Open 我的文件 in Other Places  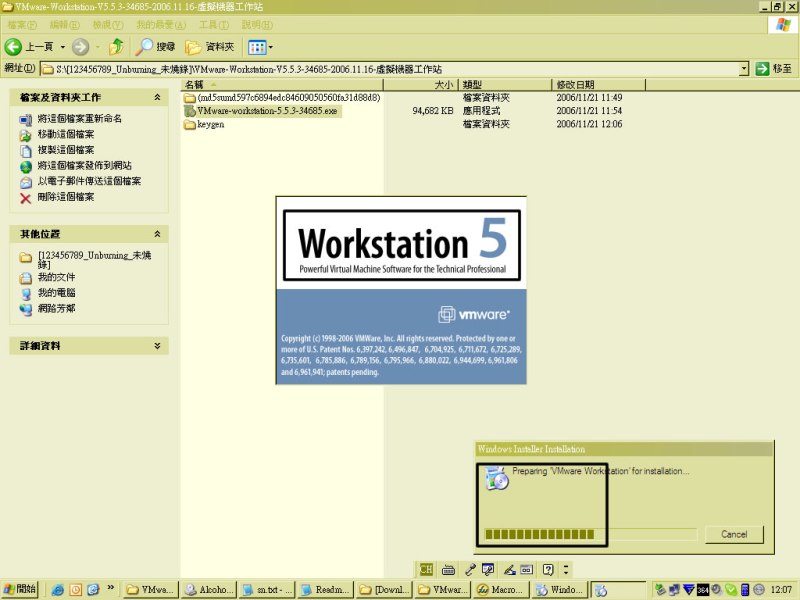pyautogui.click(x=56, y=277)
